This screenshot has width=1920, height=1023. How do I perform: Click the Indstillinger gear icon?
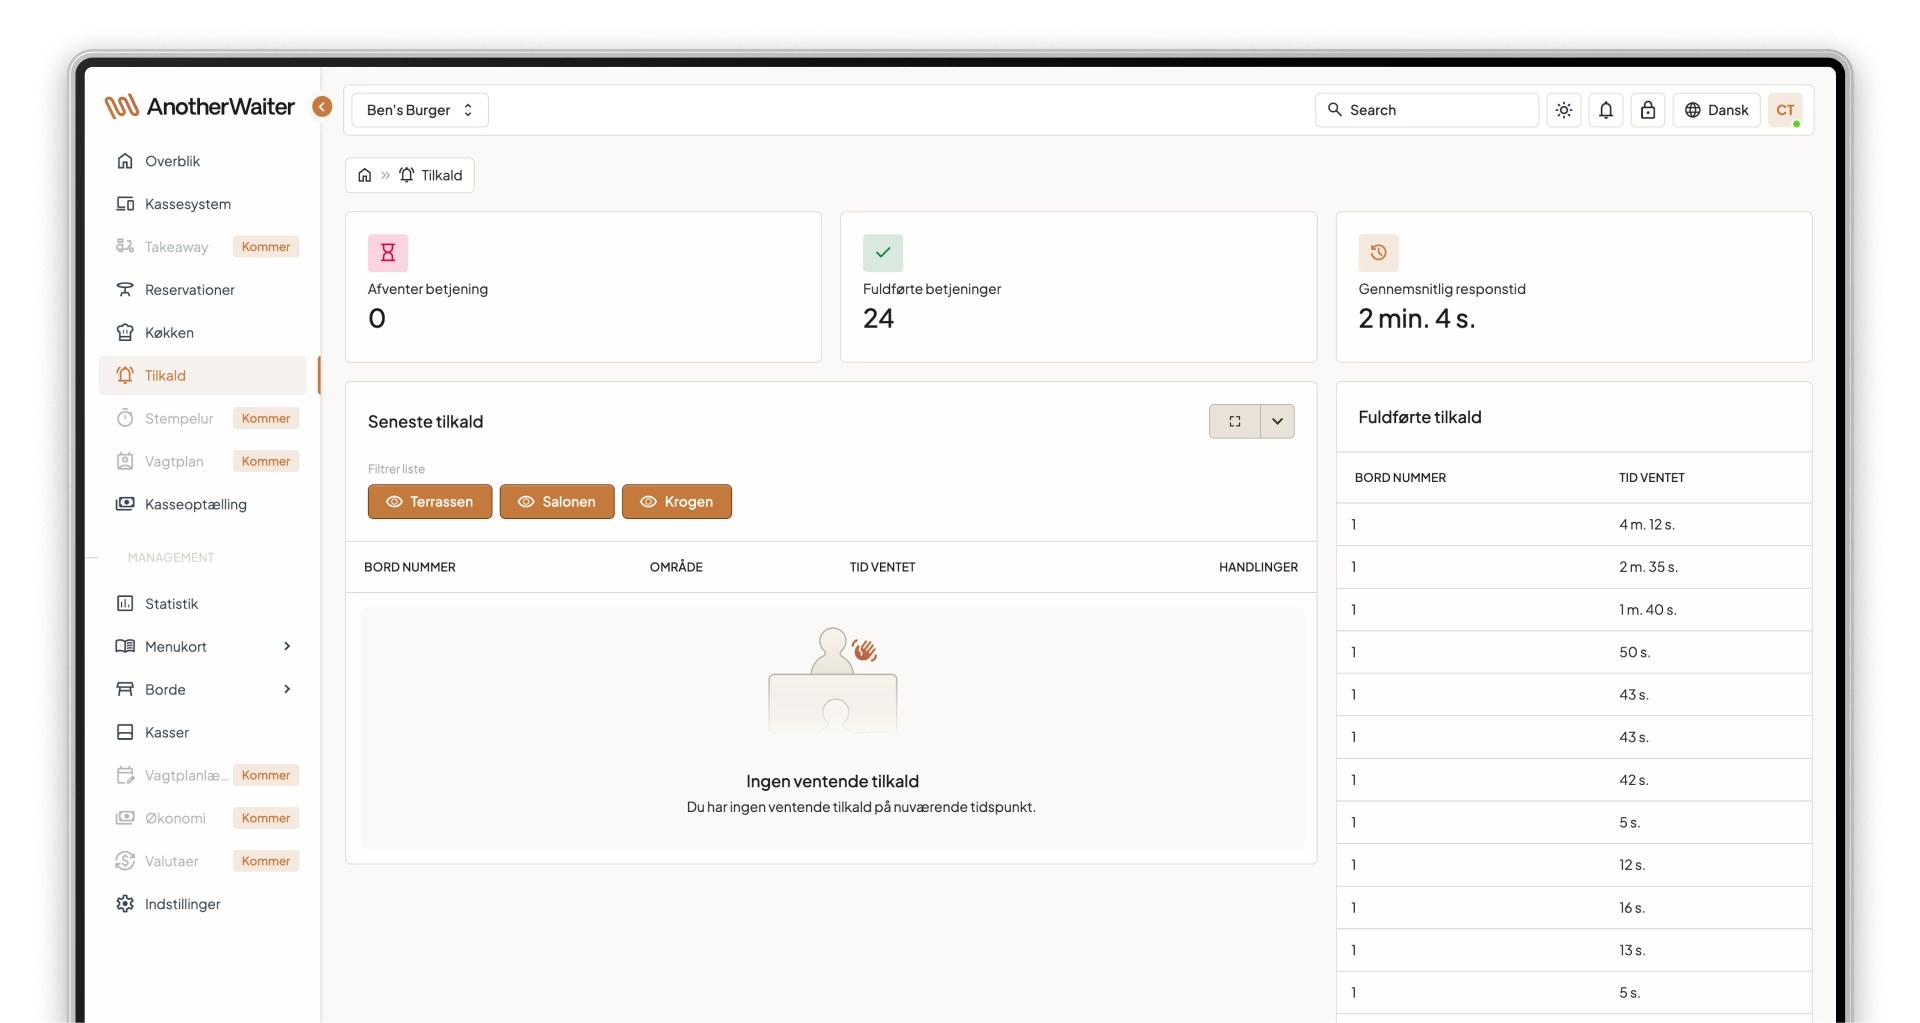click(x=125, y=904)
